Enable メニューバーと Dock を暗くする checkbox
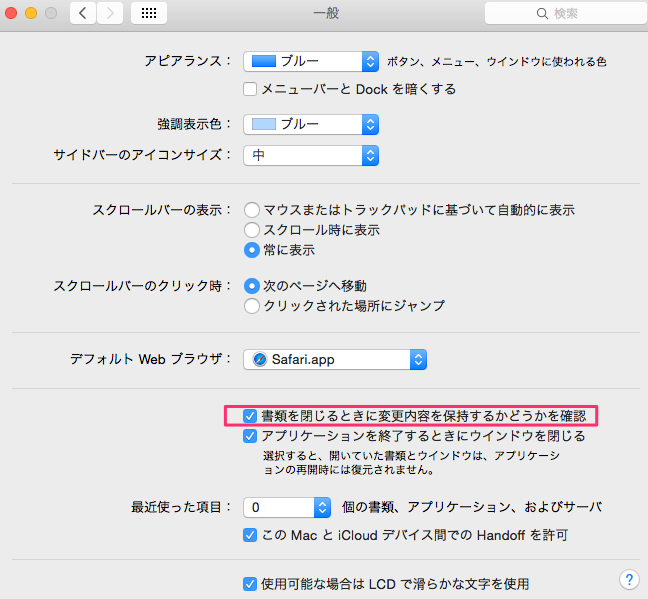 pos(250,89)
